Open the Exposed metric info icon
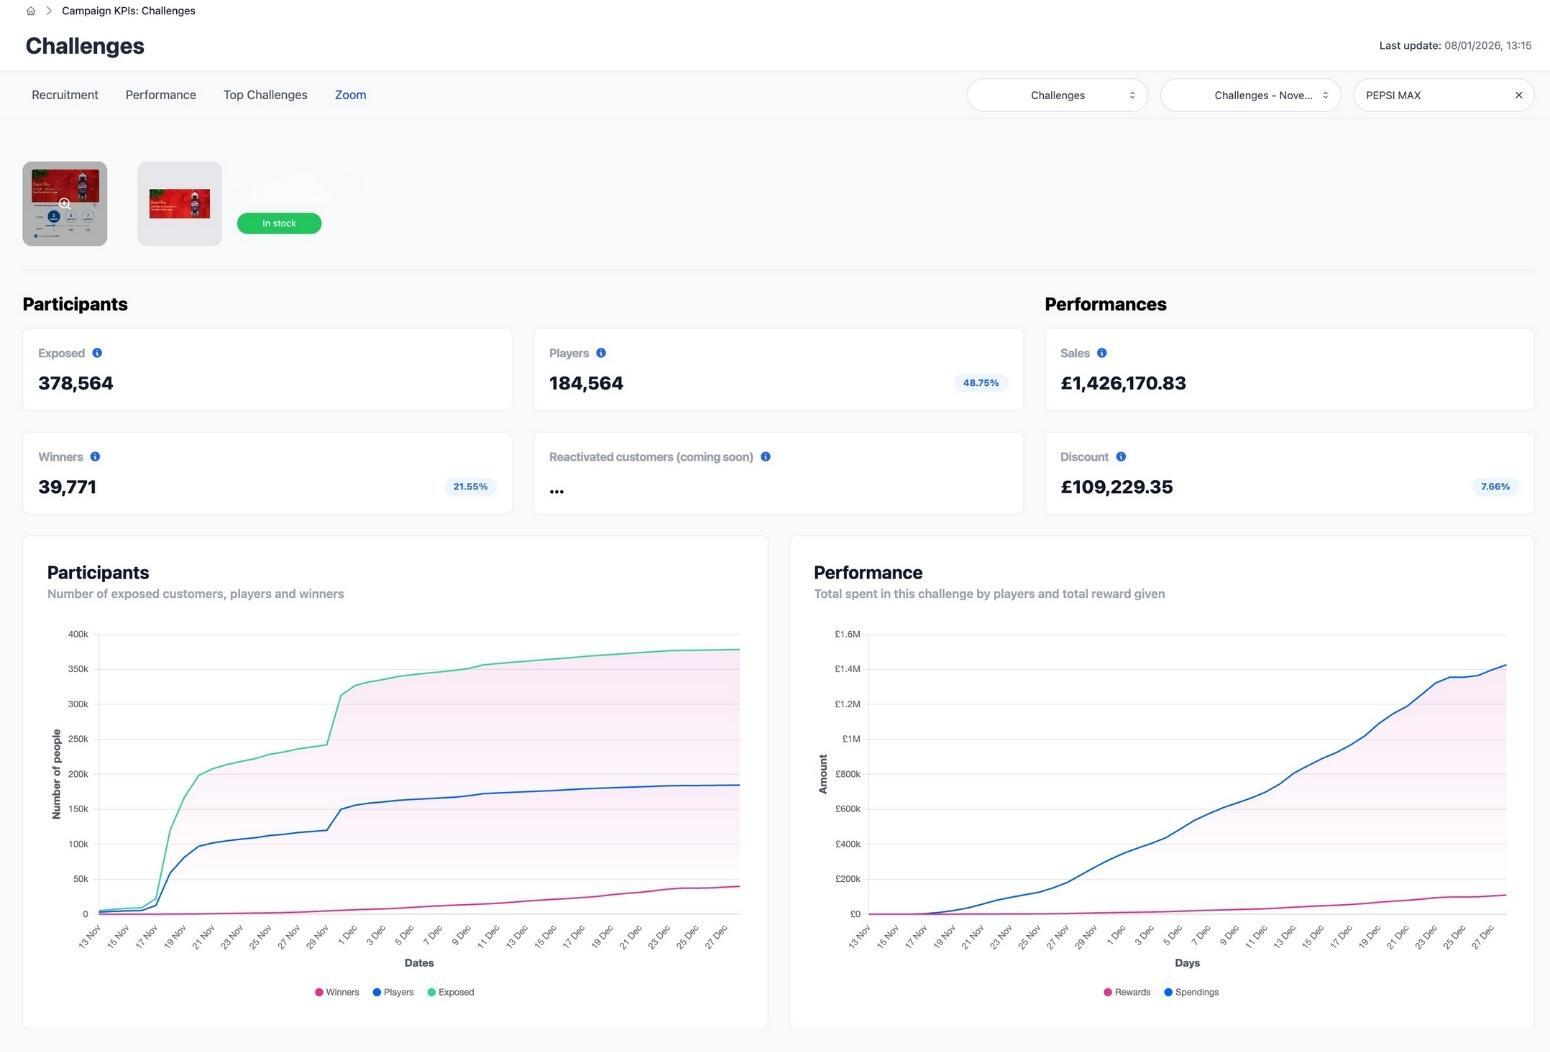Screen dimensions: 1550x1052 point(97,353)
